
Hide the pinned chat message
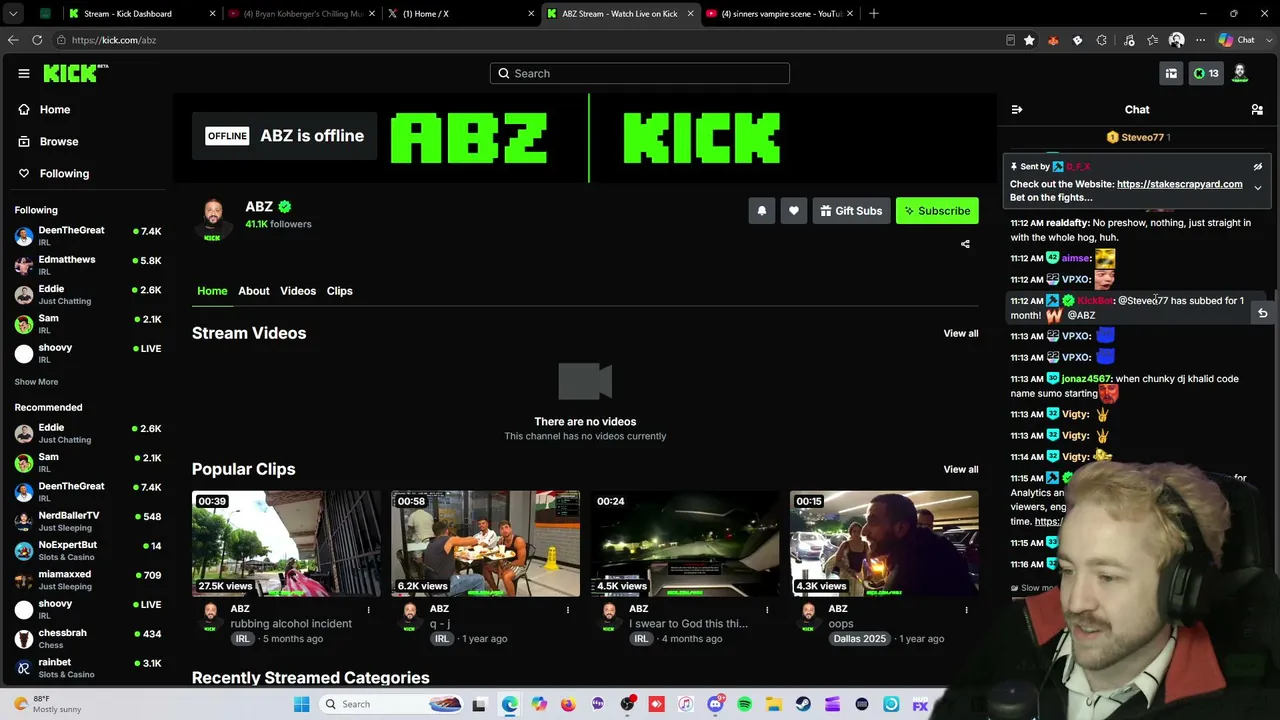click(1258, 167)
